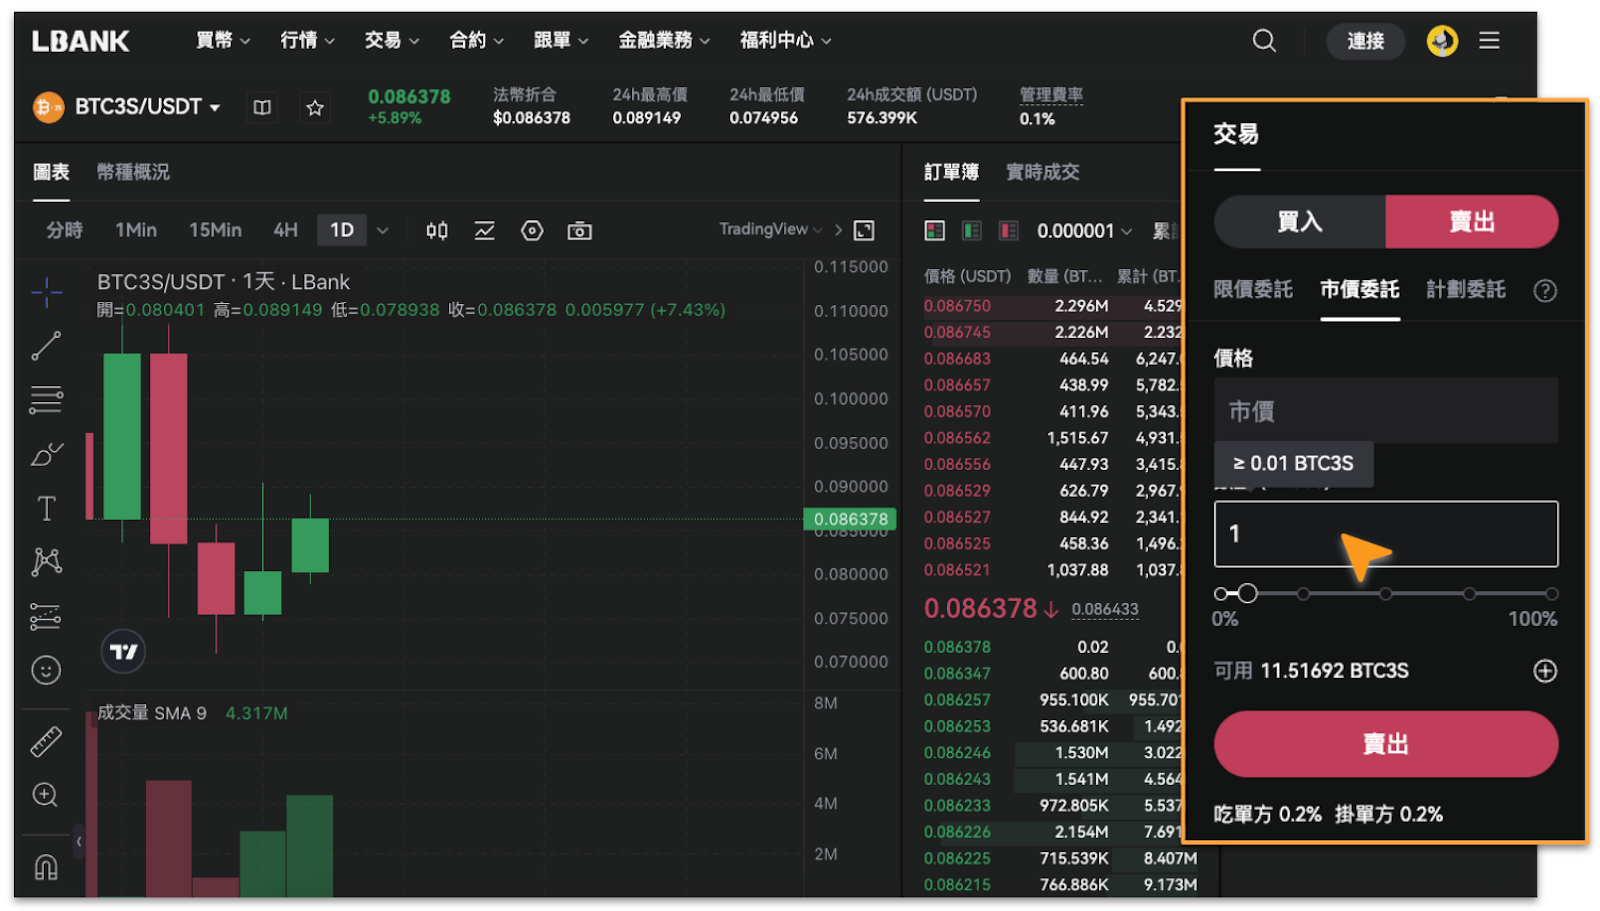Set amount slider to 100% mark
Image resolution: width=1600 pixels, height=911 pixels.
[x=1551, y=594]
